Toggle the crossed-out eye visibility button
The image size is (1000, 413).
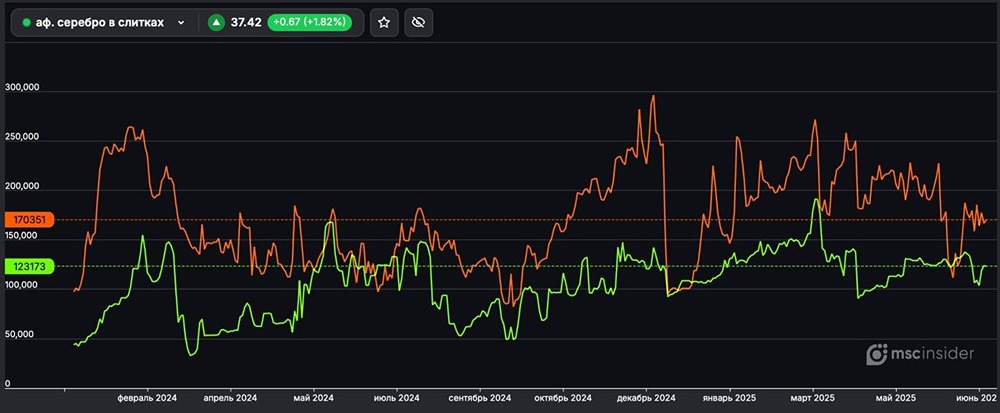(x=418, y=22)
